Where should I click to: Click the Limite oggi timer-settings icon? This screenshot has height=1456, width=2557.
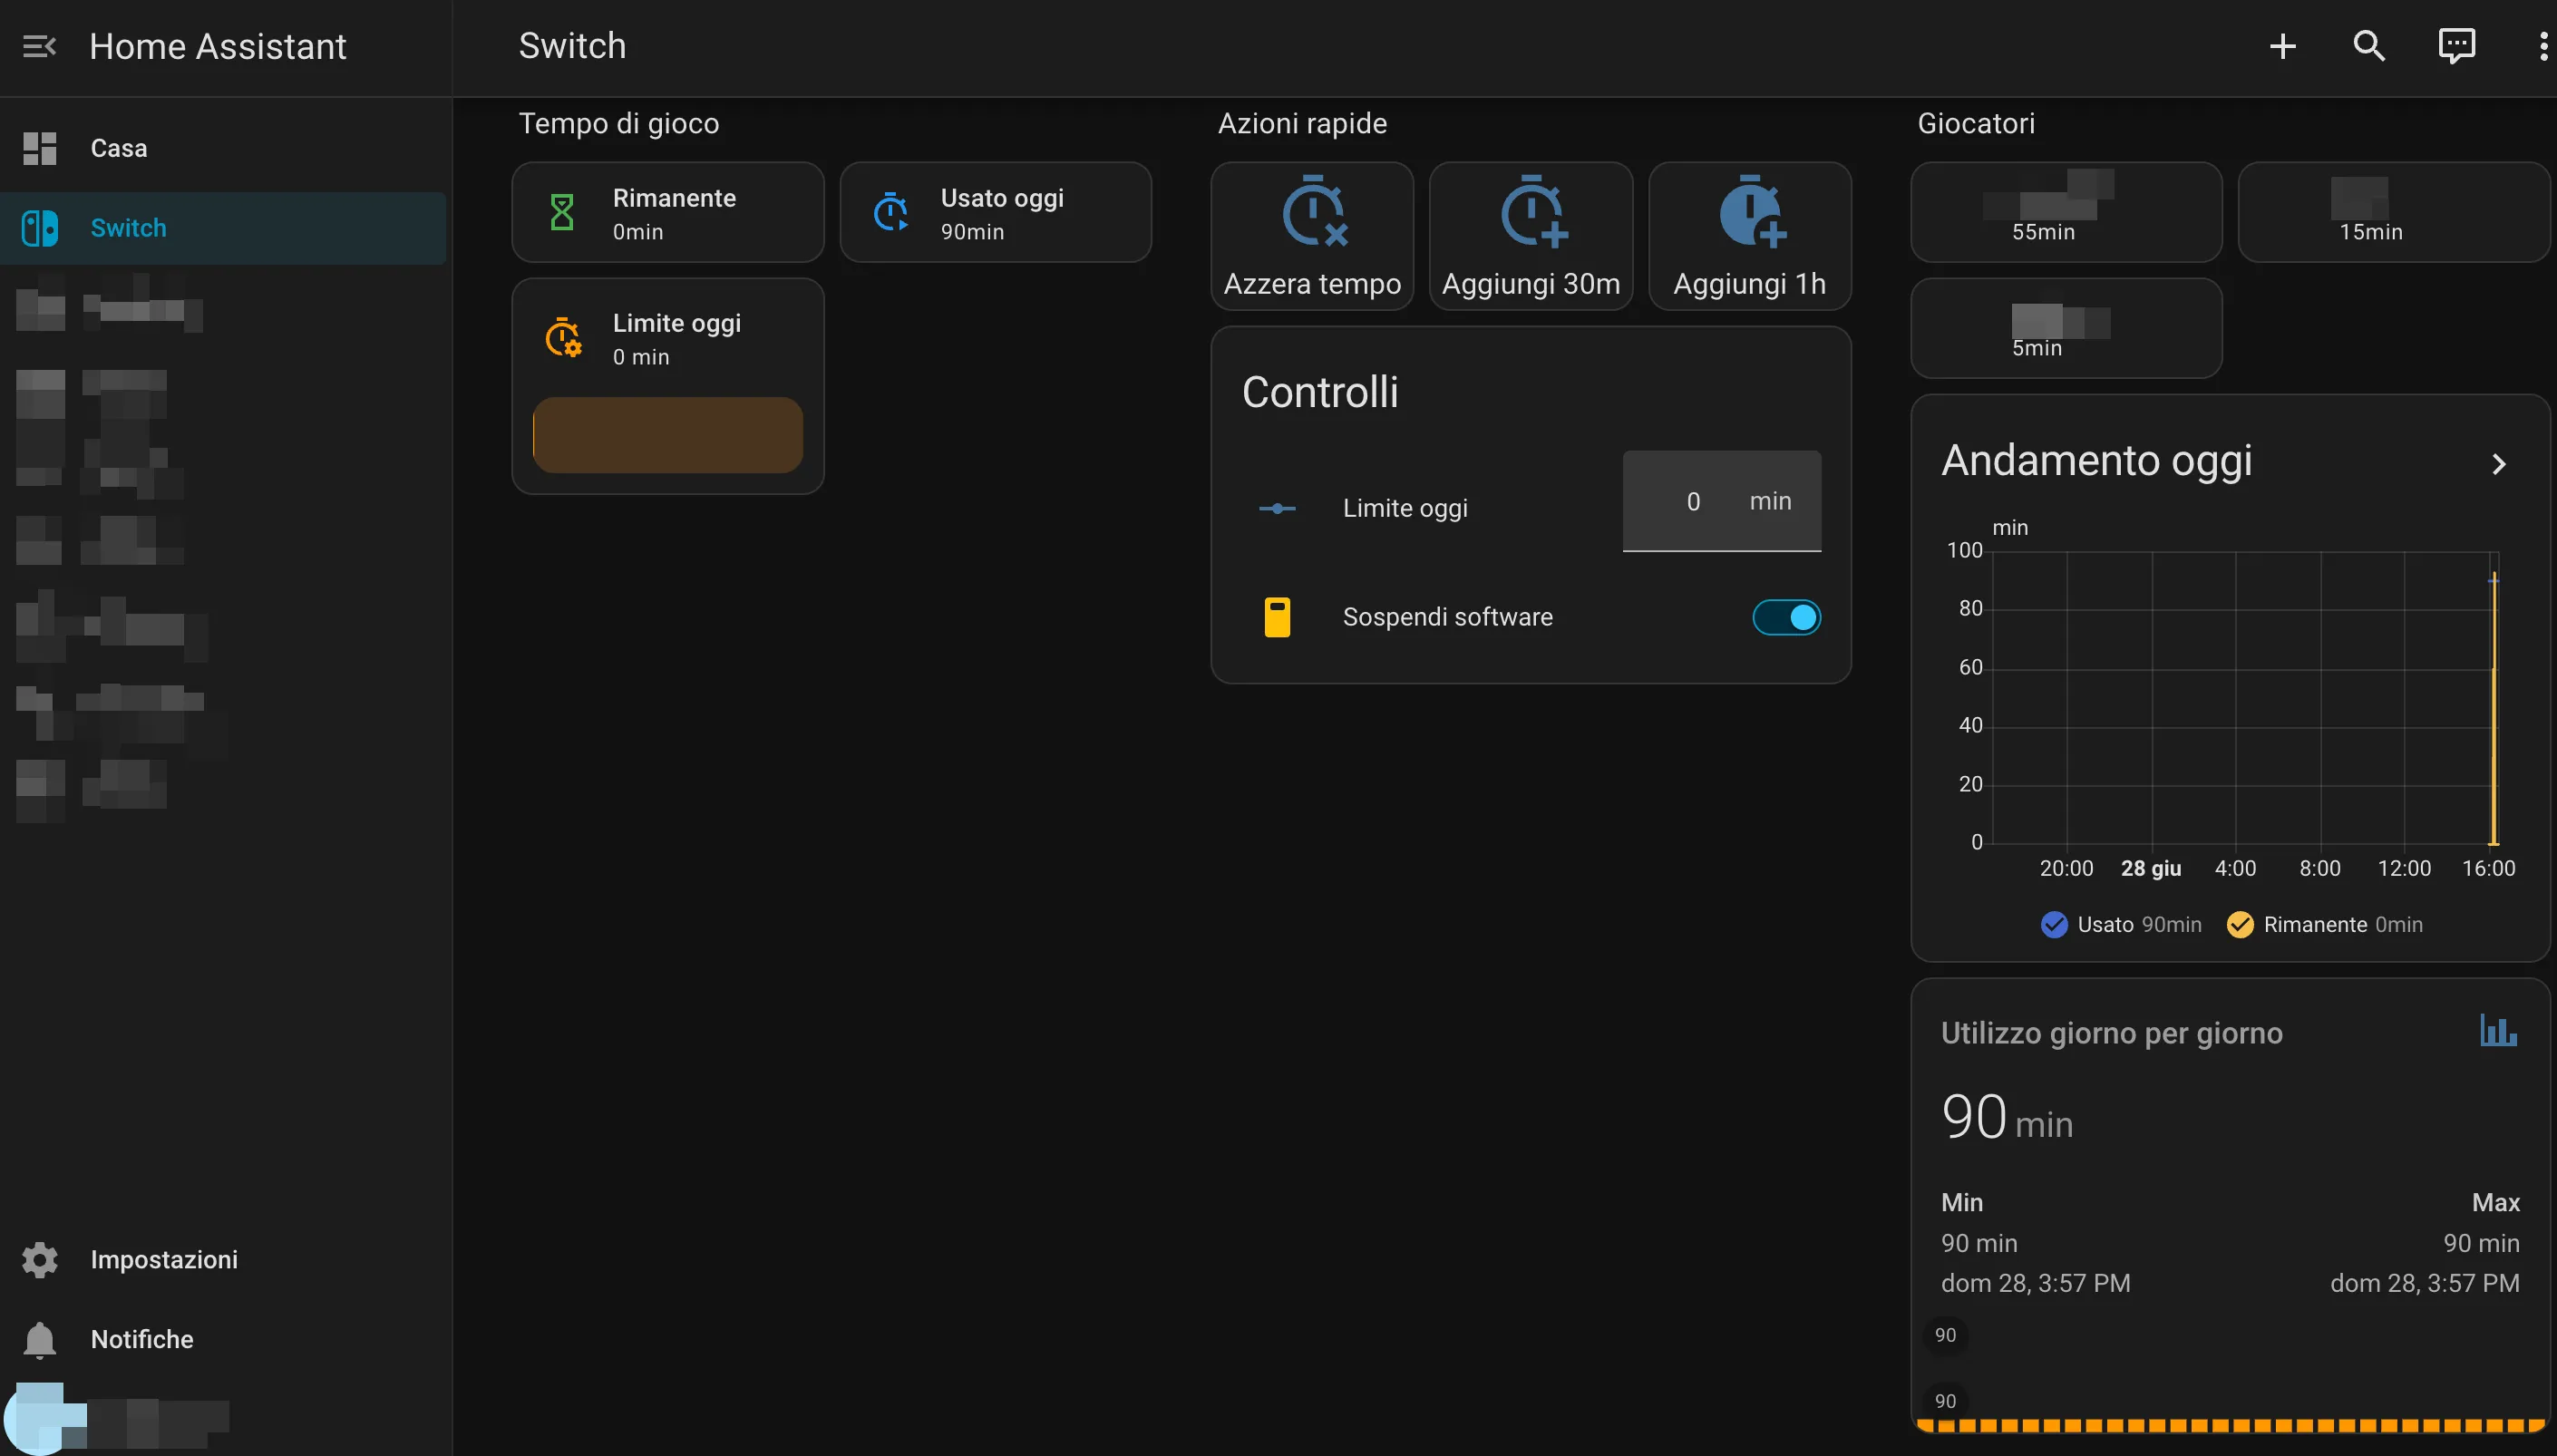click(x=563, y=338)
